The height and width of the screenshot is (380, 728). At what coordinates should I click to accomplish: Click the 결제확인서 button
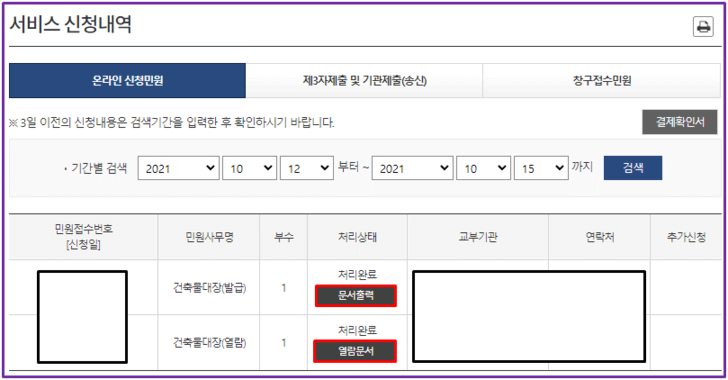(680, 122)
